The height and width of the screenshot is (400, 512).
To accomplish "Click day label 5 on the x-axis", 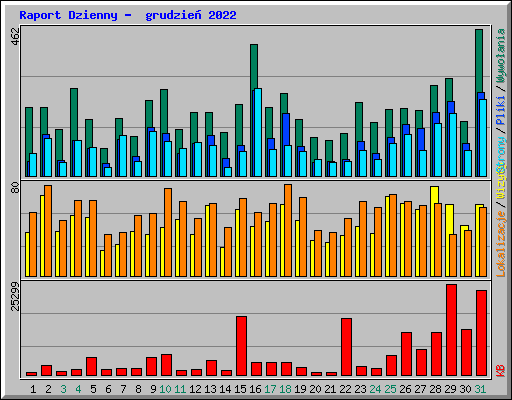I will 93,389.
